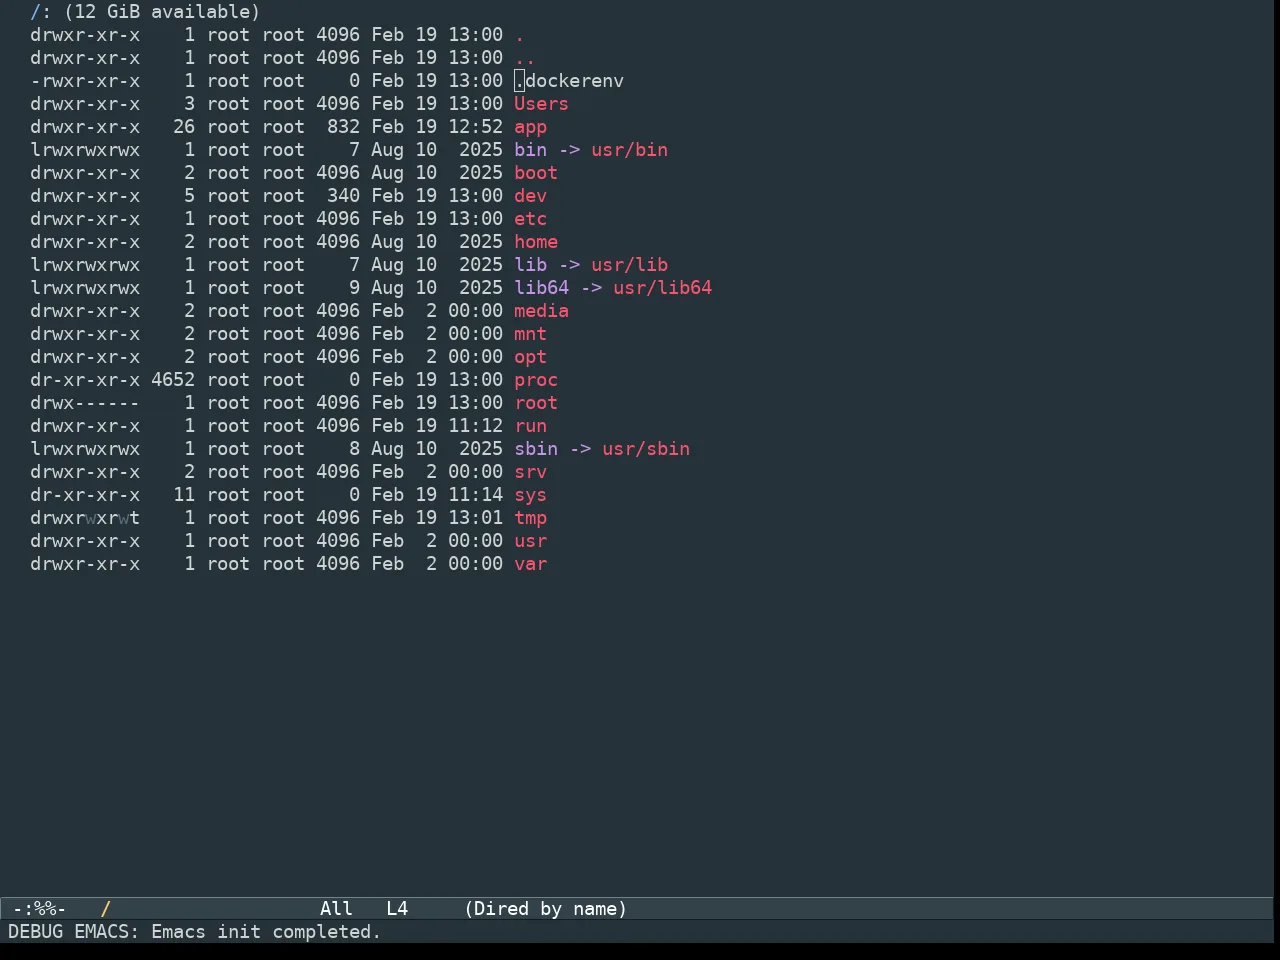Open the tmp directory
This screenshot has height=960, width=1280.
click(x=530, y=518)
